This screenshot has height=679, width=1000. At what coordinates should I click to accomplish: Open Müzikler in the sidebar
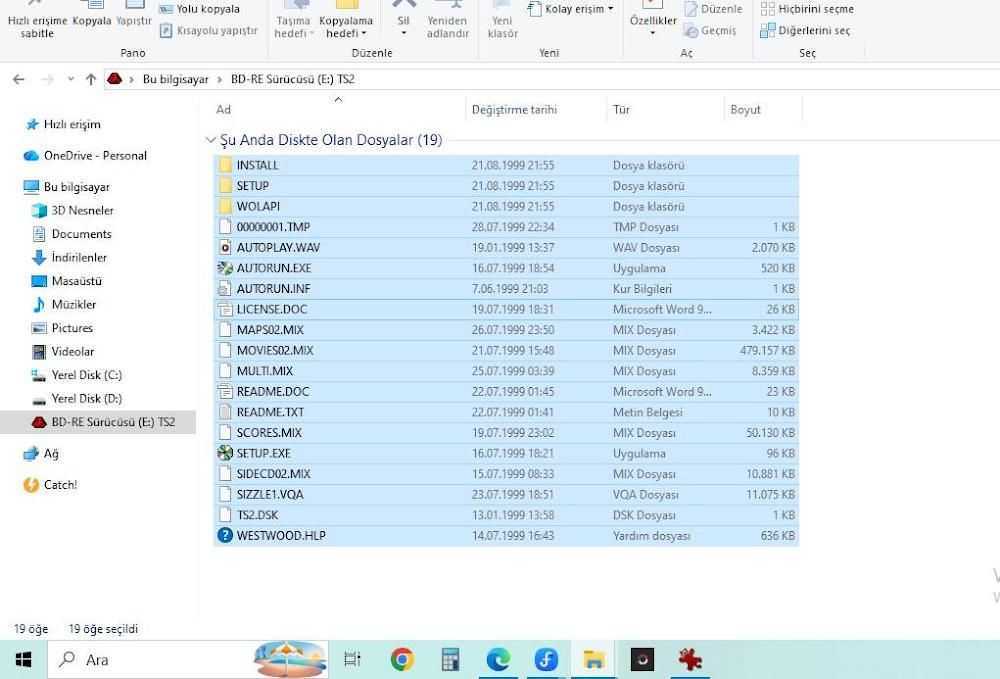pos(64,305)
